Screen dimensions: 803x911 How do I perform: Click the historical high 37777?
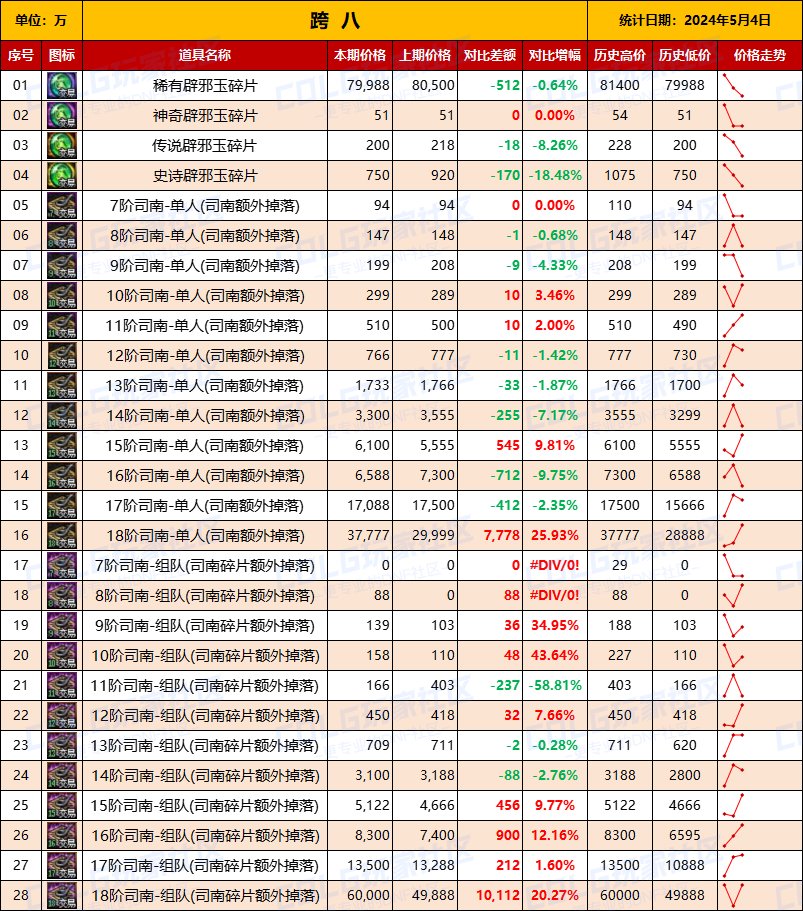pos(619,536)
